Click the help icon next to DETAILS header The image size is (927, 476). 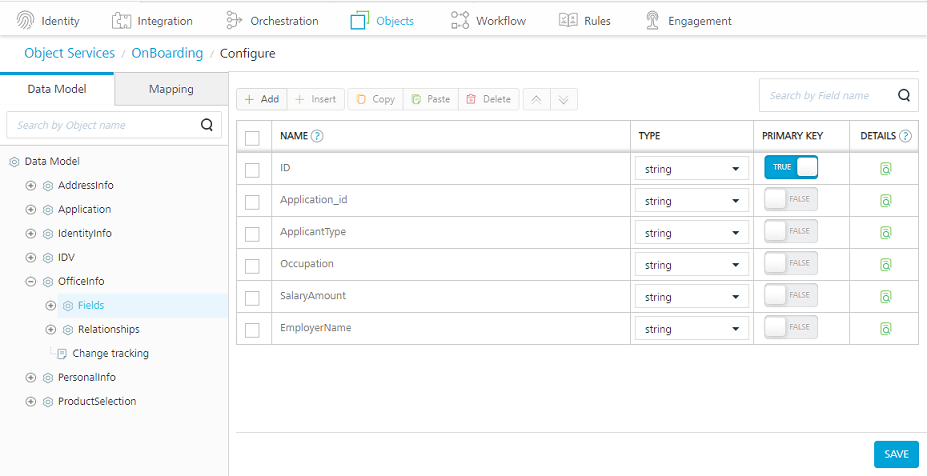click(x=905, y=136)
